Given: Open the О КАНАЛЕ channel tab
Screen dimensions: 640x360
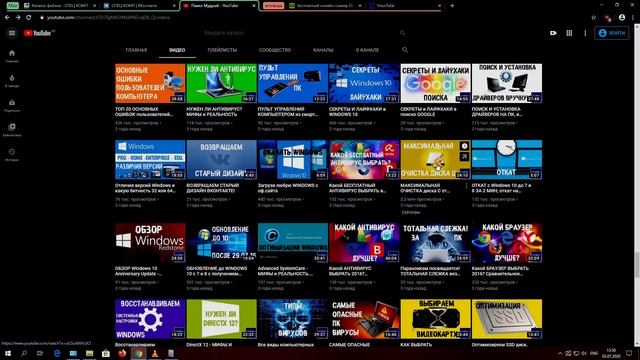Looking at the screenshot, I should tap(367, 50).
